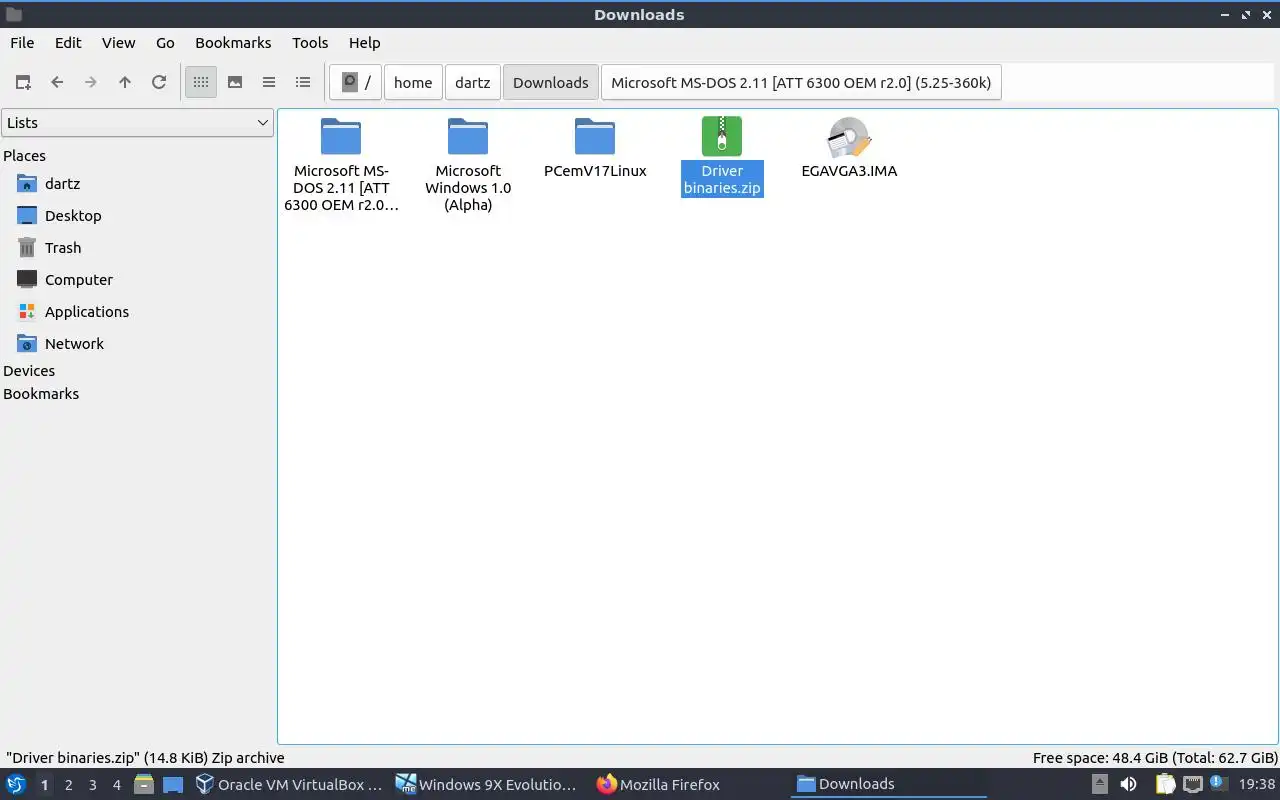The image size is (1280, 800).
Task: Go back to previous folder
Action: pos(57,82)
